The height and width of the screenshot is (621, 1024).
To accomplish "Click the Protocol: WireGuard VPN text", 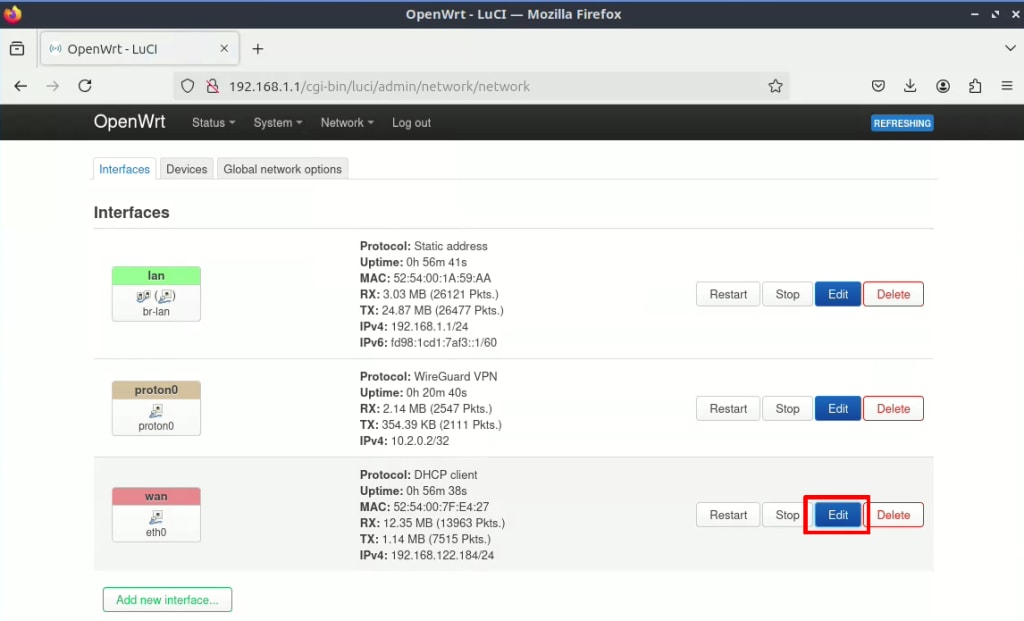I will 428,377.
